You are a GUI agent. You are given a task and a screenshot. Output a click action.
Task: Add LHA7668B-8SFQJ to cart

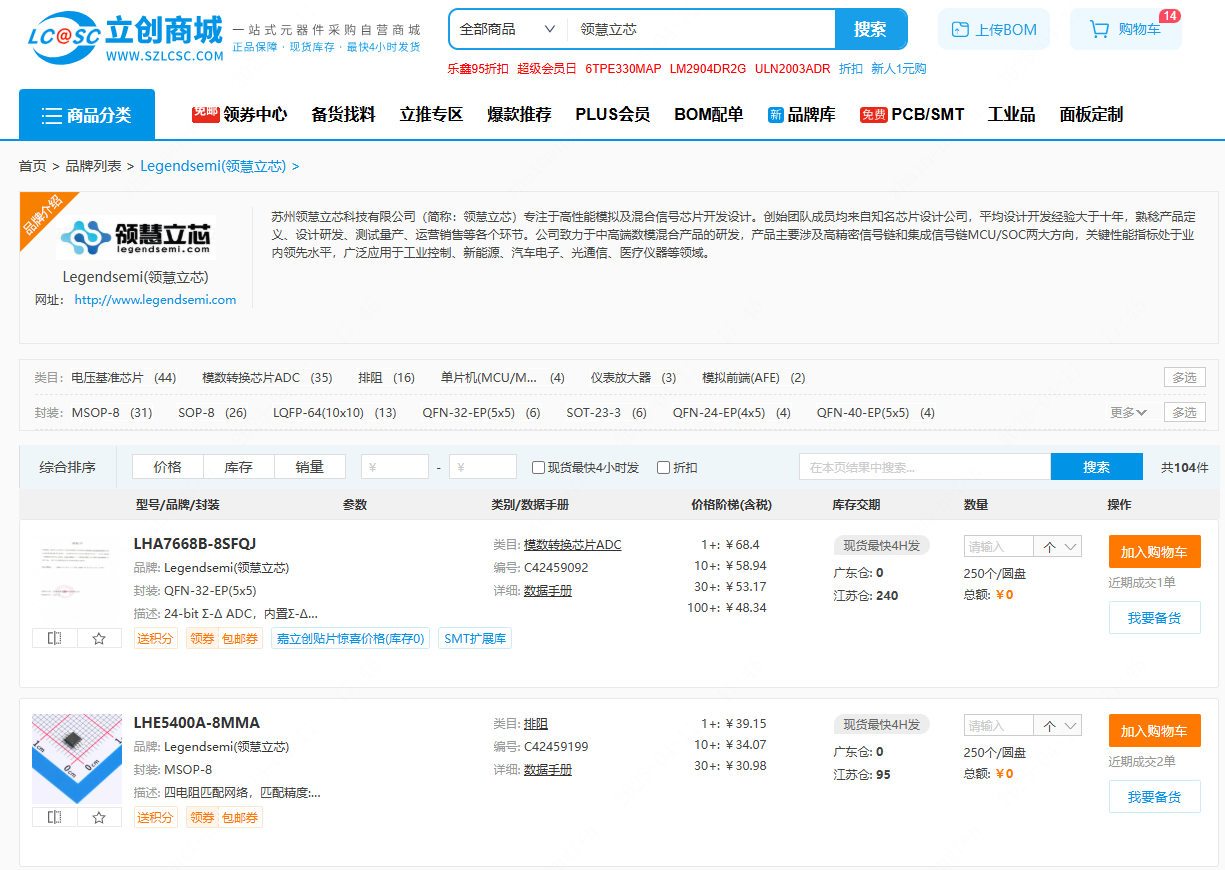pos(1154,552)
